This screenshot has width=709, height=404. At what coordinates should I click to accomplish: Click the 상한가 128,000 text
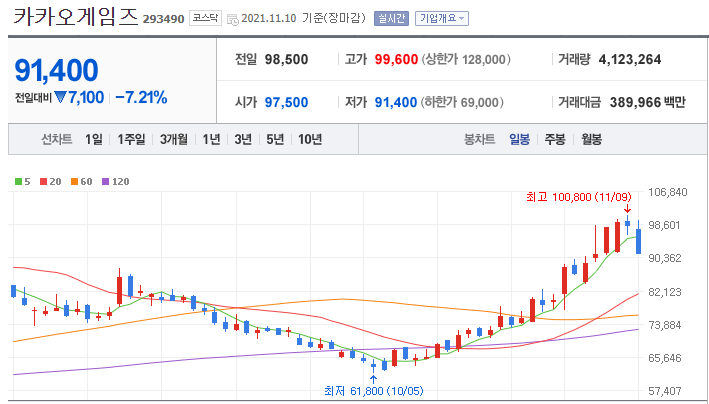[x=466, y=59]
